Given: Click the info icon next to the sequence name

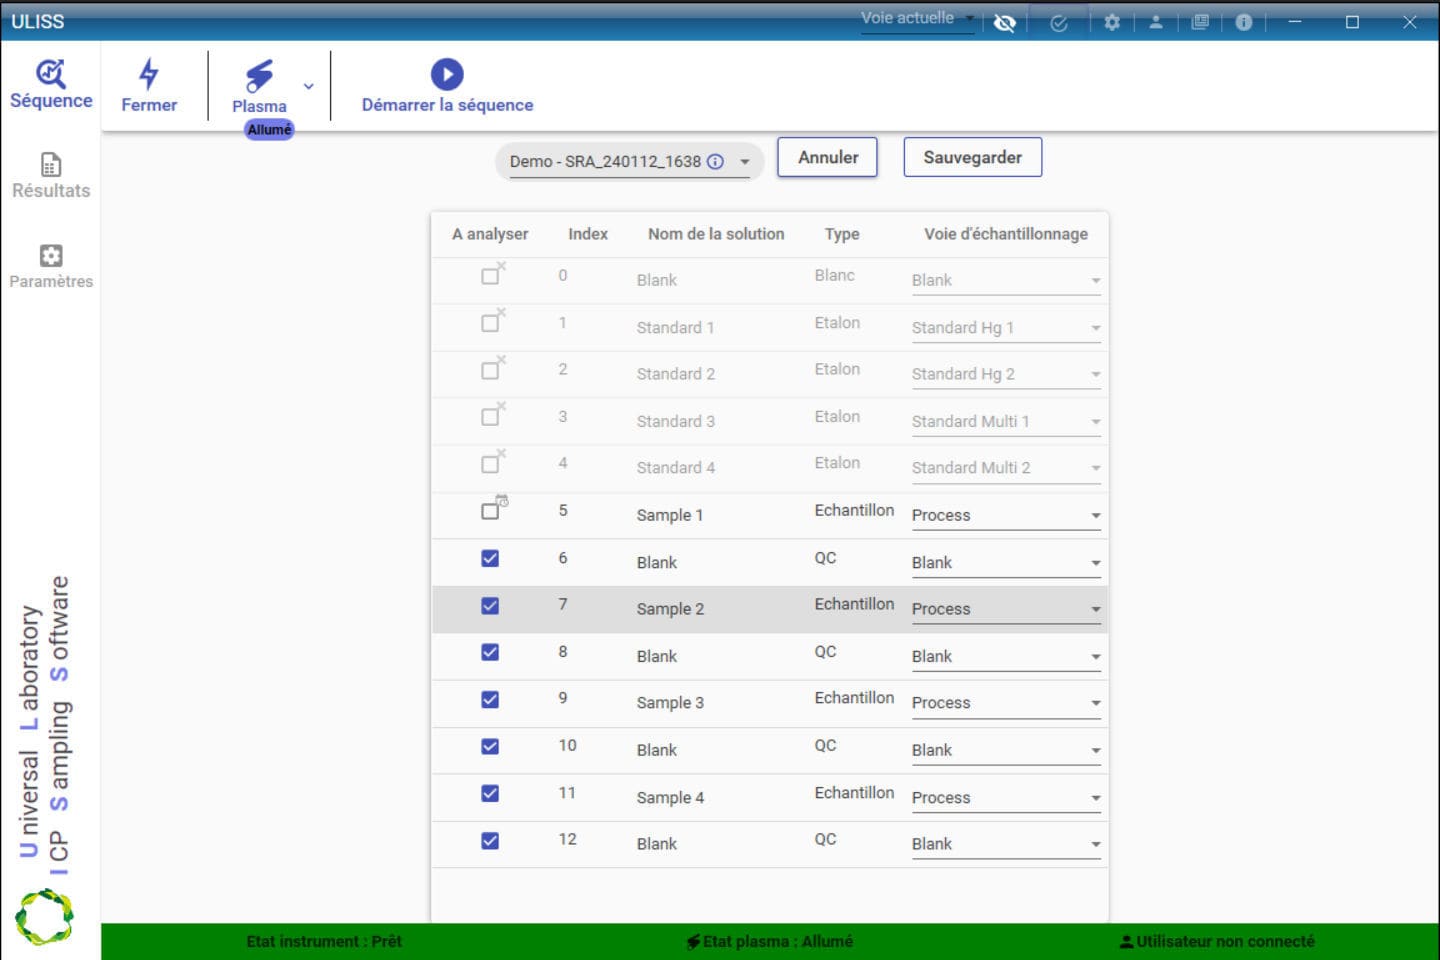Looking at the screenshot, I should (717, 159).
